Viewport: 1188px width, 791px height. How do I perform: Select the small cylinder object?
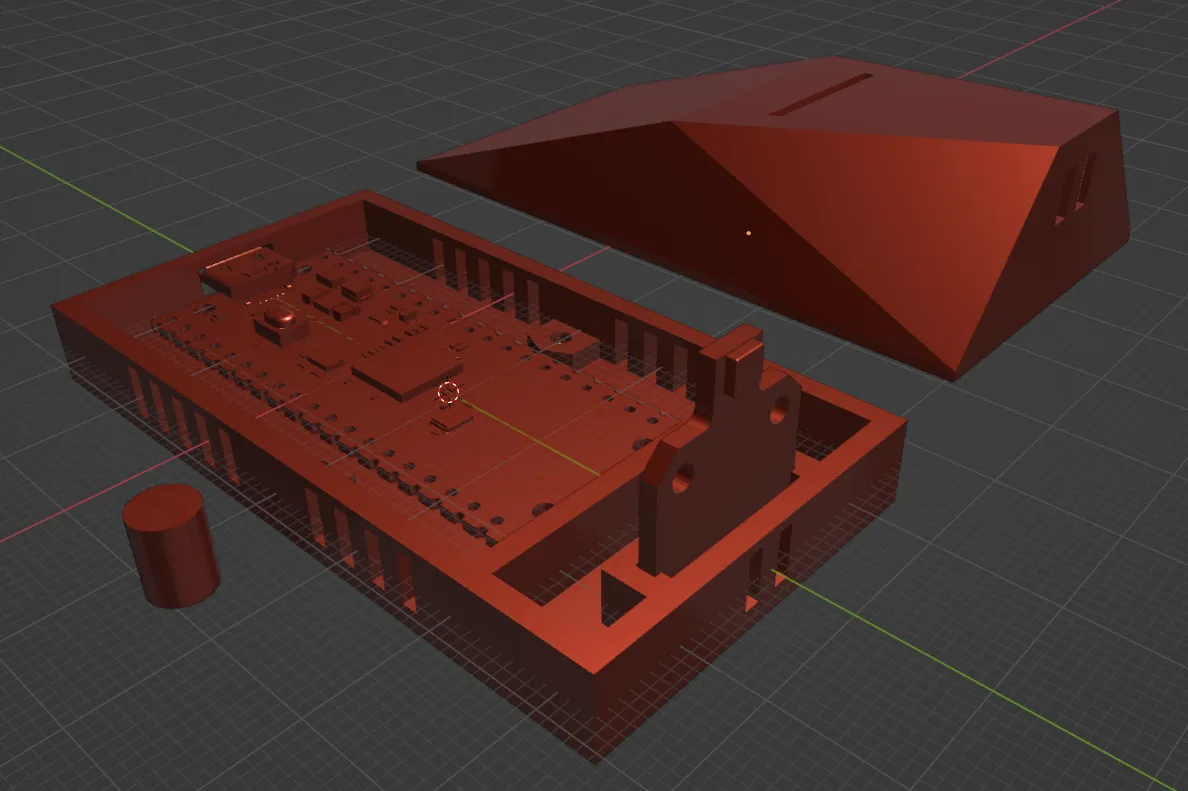(170, 546)
